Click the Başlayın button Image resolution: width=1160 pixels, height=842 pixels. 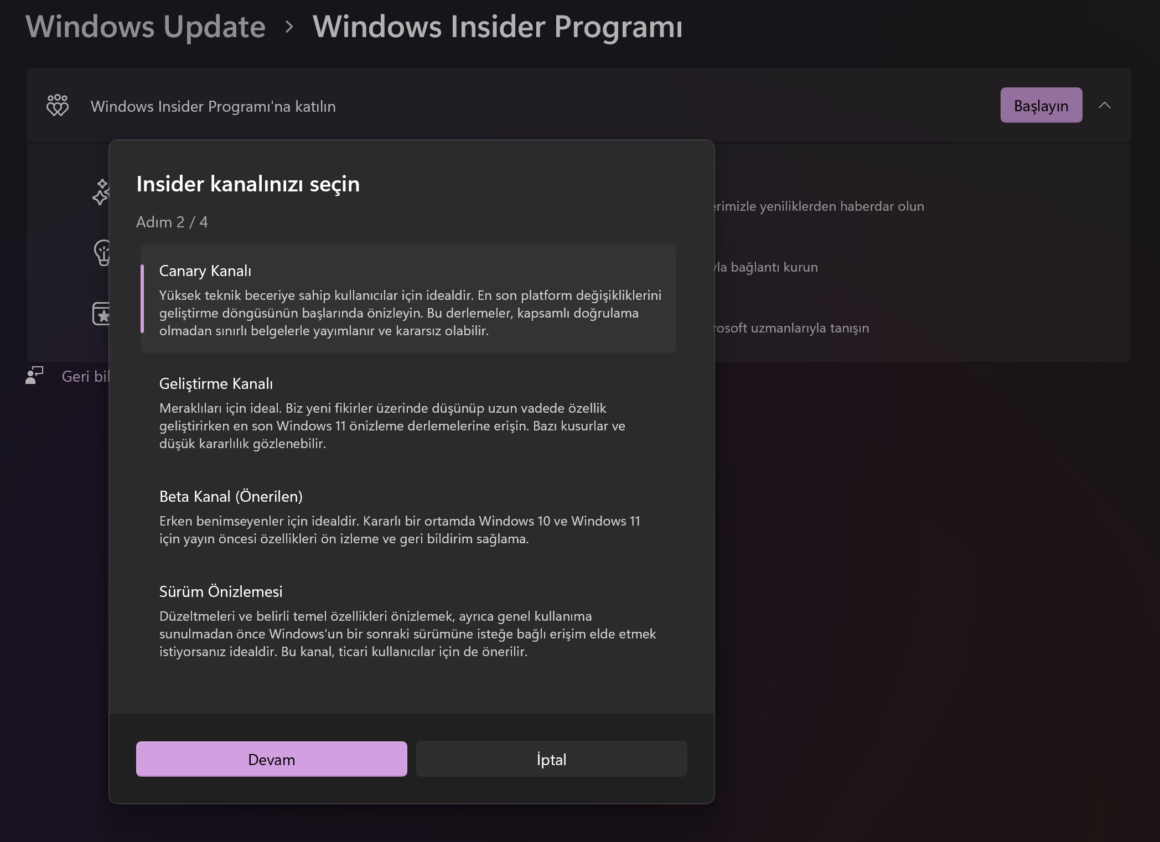click(1041, 106)
